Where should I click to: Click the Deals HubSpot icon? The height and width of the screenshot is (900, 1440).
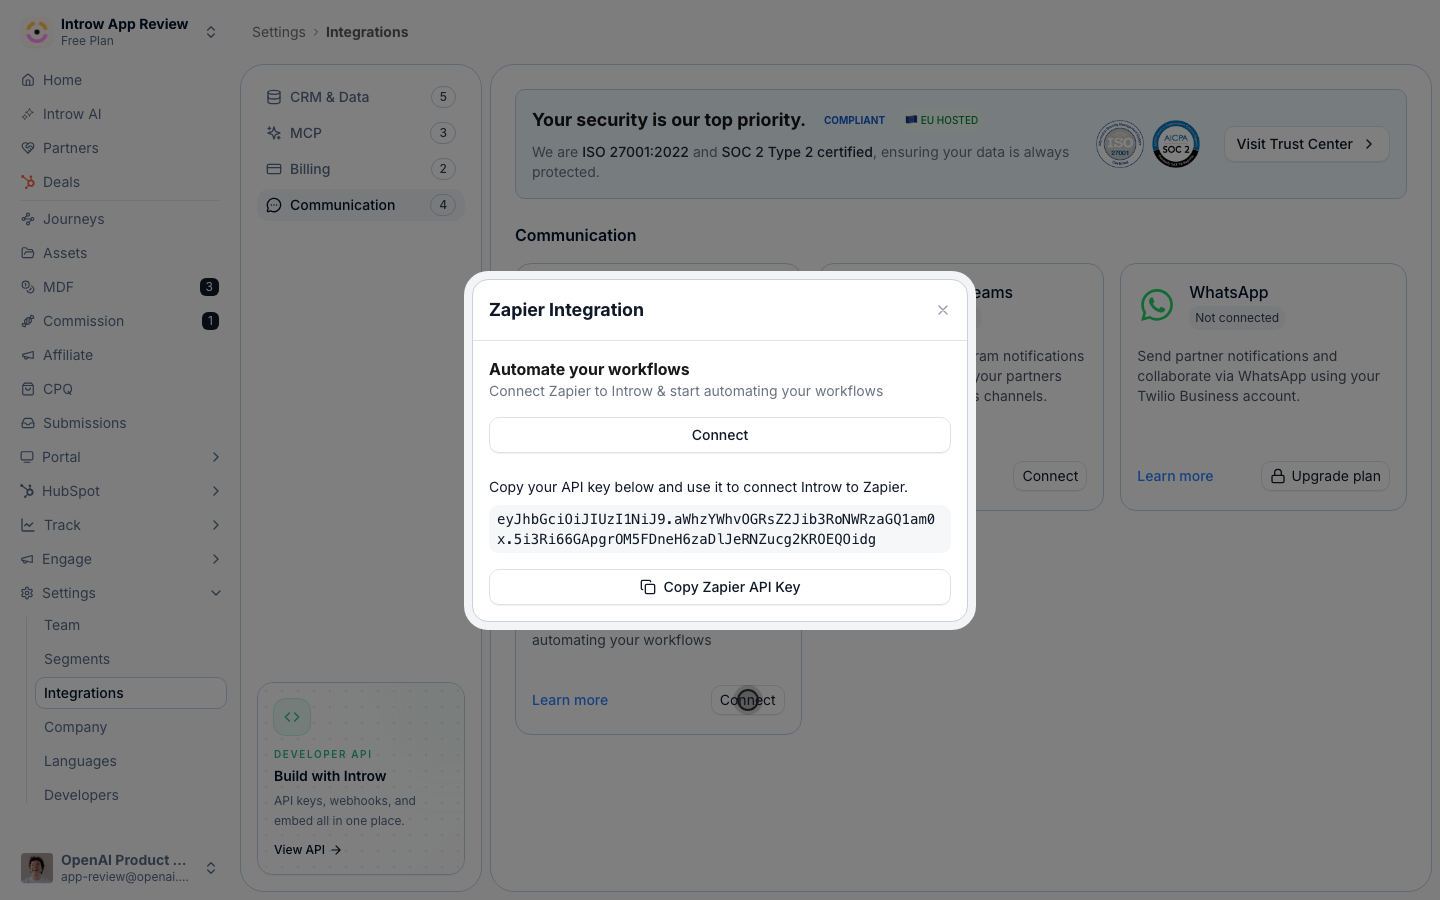tap(28, 182)
